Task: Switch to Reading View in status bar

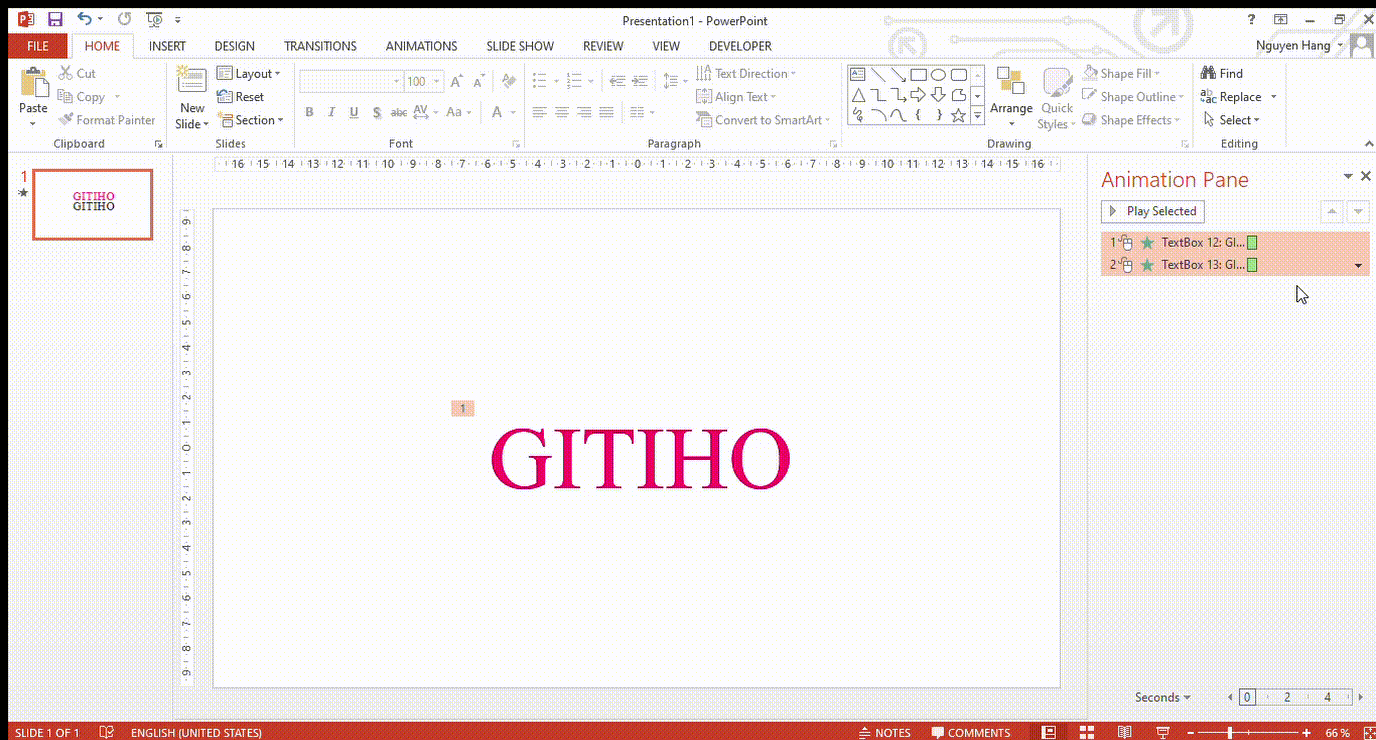Action: 1124,731
